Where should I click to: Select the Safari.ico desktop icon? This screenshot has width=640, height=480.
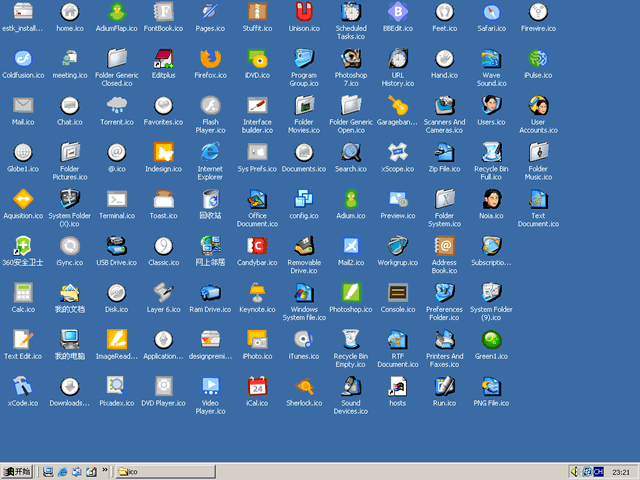point(491,12)
